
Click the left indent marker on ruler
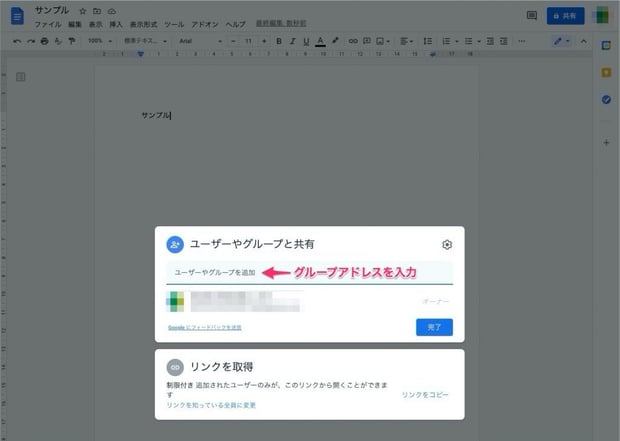point(141,54)
